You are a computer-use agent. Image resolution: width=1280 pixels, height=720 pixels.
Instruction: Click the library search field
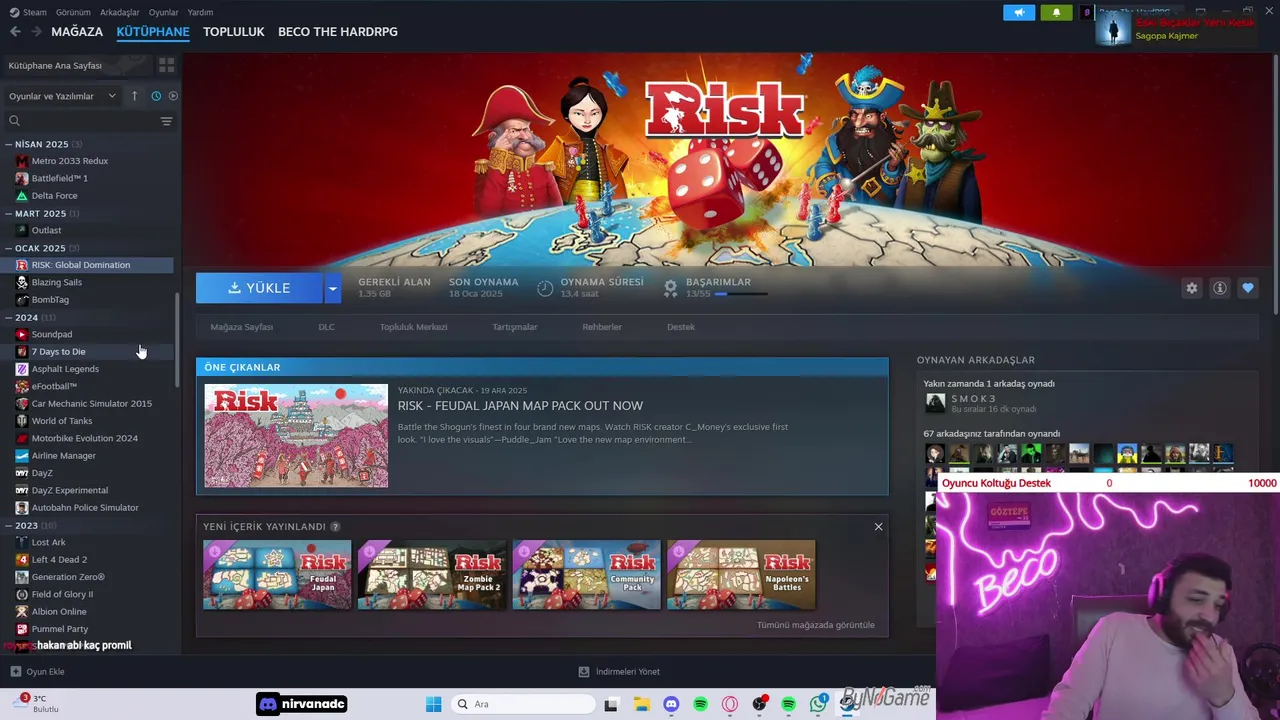[80, 121]
